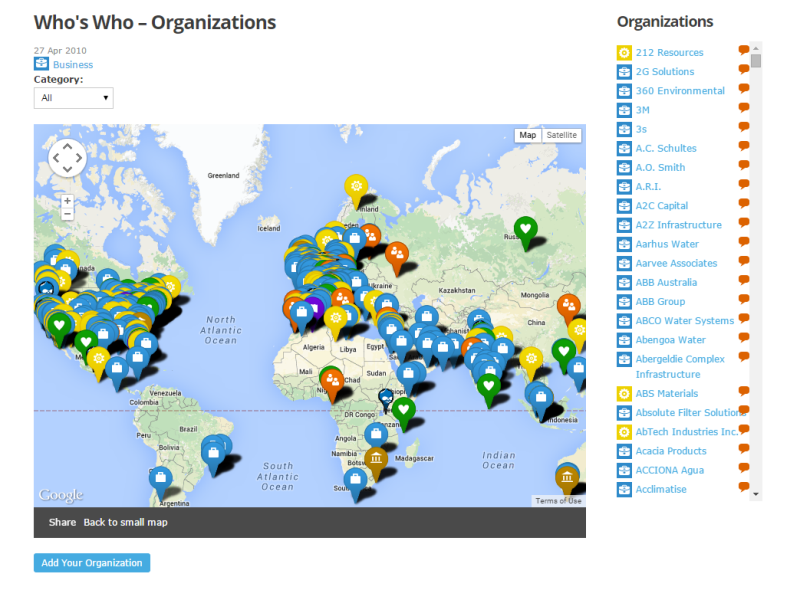Viewport: 800px width, 600px height.
Task: Click the briefcase icon beside 360 Environmental
Action: 624,91
